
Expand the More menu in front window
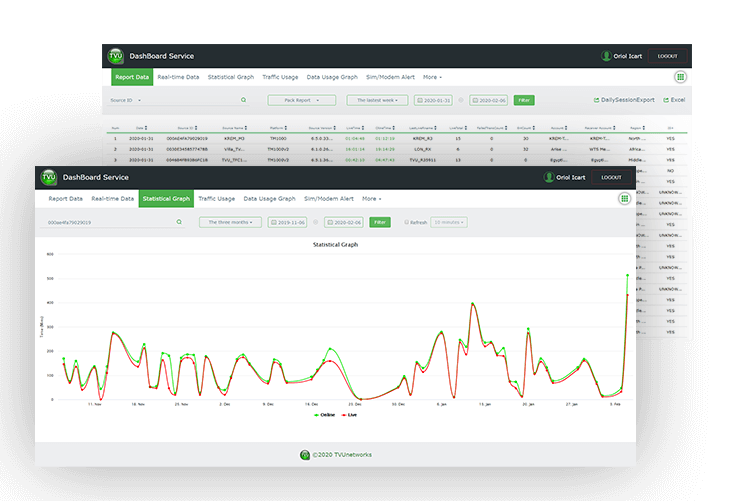(x=372, y=199)
